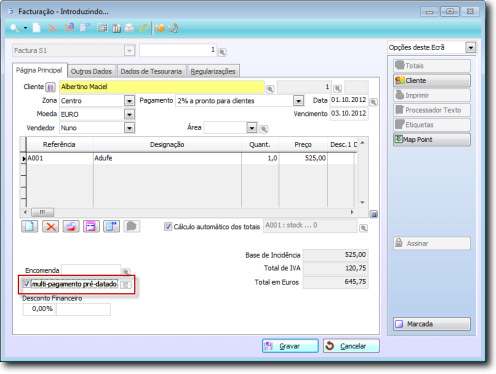
Task: Click the Albertino Maciel client name field
Action: [x=162, y=87]
